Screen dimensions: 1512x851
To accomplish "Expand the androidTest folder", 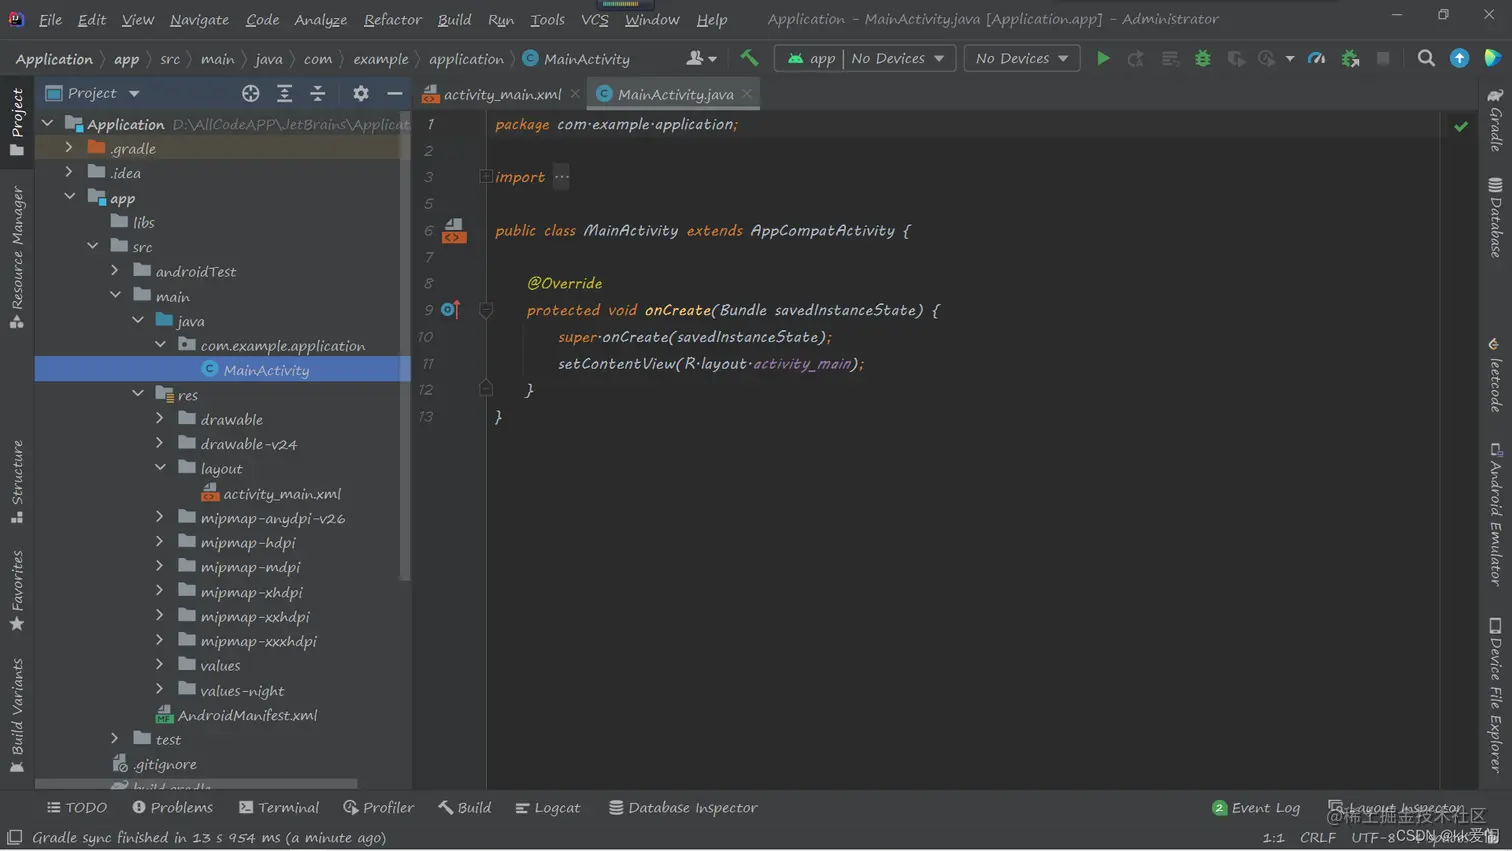I will coord(115,270).
